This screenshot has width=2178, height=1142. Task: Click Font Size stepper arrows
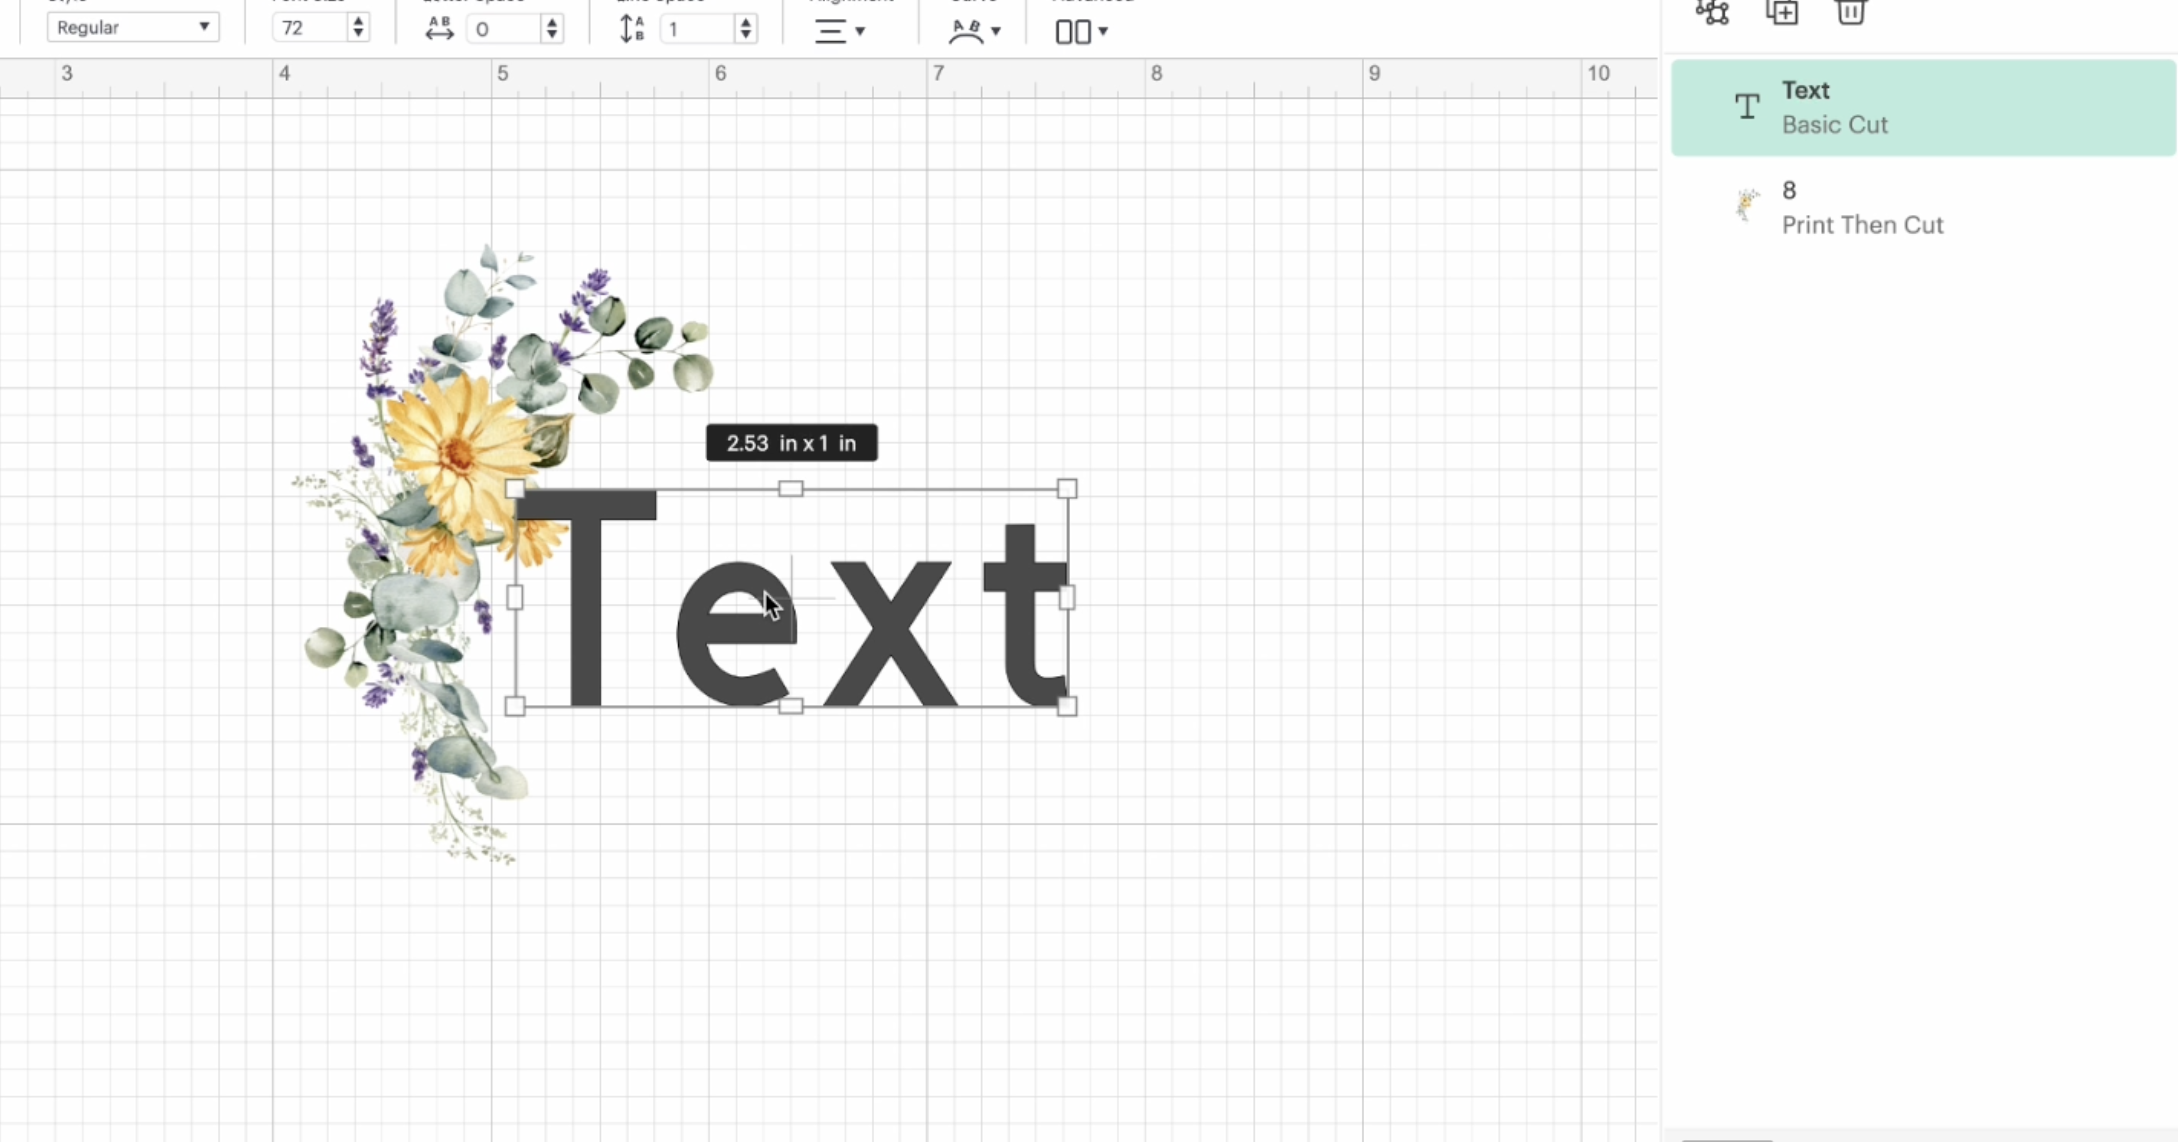358,28
